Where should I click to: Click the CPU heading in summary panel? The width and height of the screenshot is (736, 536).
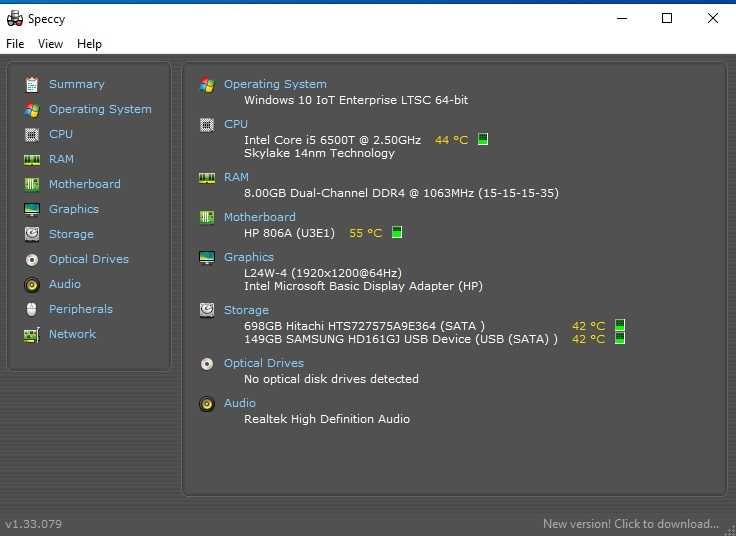[236, 124]
